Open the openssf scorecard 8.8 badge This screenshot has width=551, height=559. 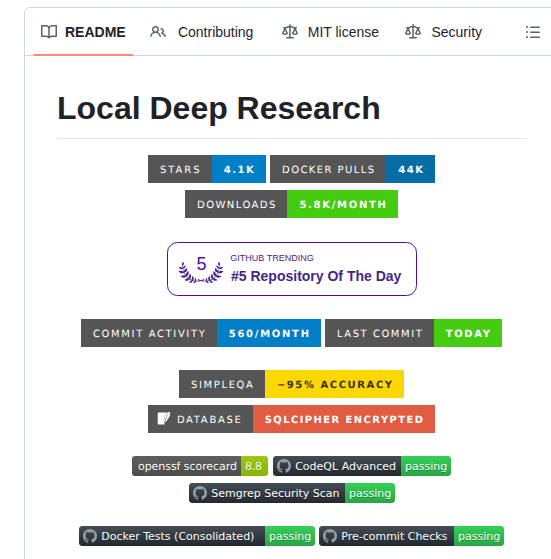pyautogui.click(x=200, y=466)
